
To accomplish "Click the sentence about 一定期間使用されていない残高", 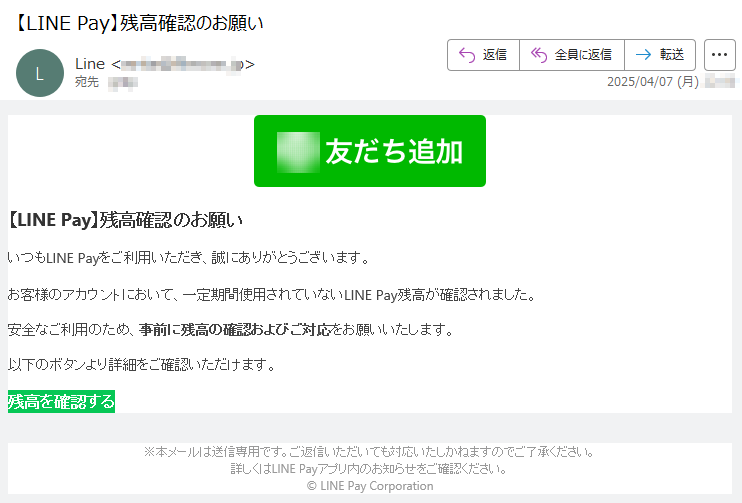I will (272, 295).
